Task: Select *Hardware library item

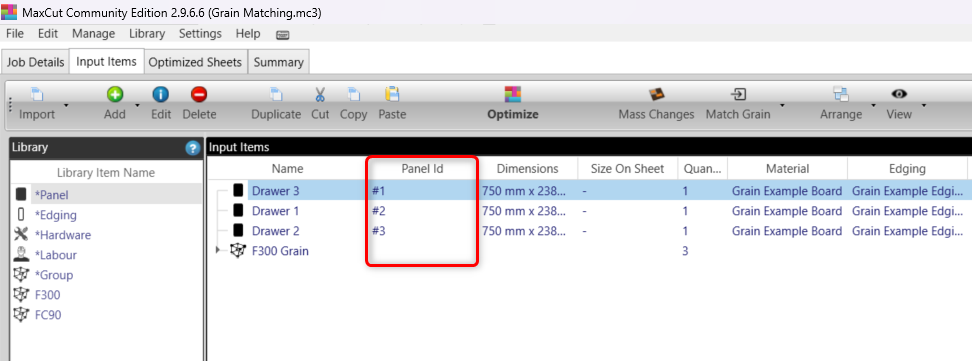Action: click(107, 234)
